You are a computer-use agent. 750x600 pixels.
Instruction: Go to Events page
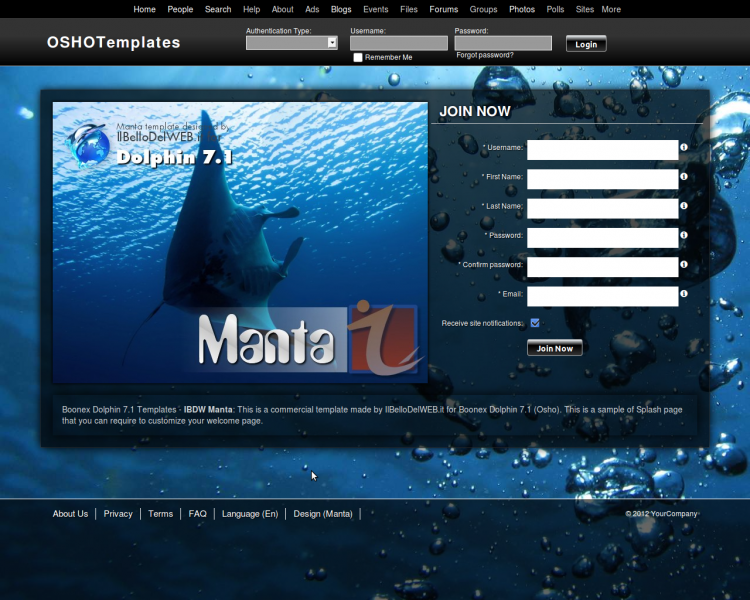pyautogui.click(x=376, y=9)
